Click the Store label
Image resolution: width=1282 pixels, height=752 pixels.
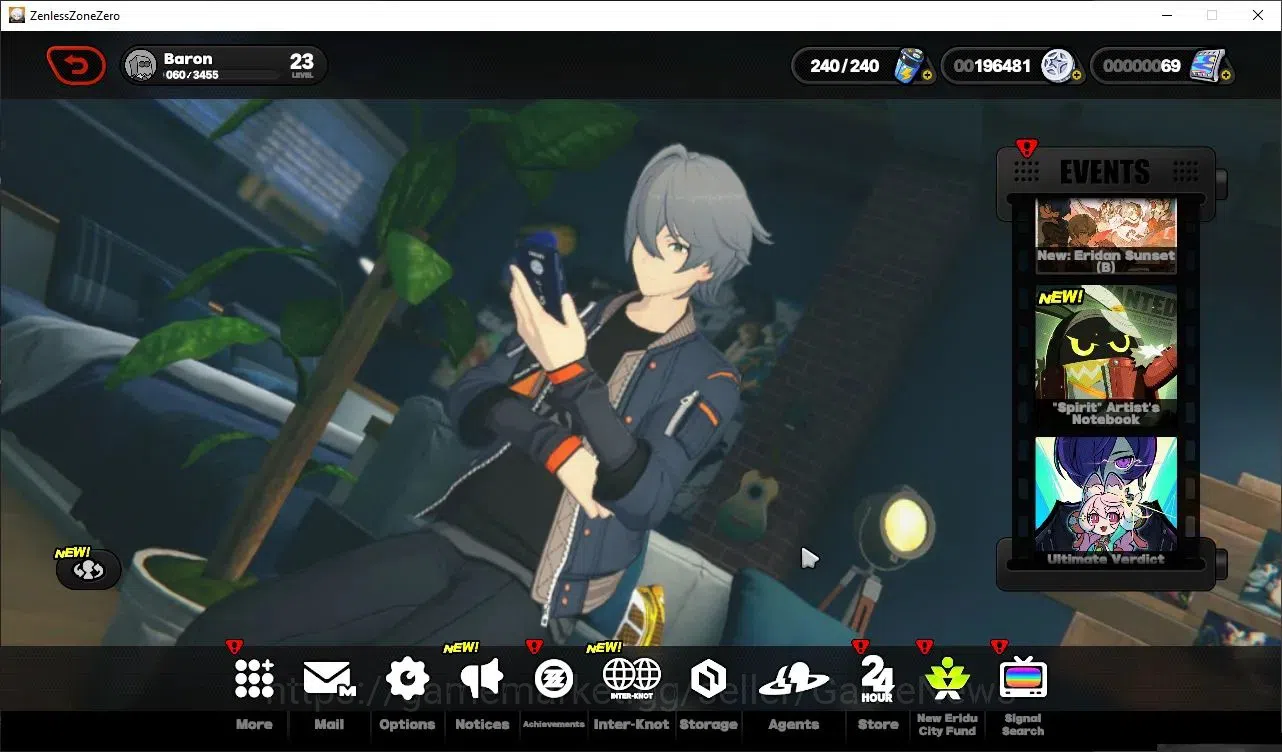pos(878,725)
